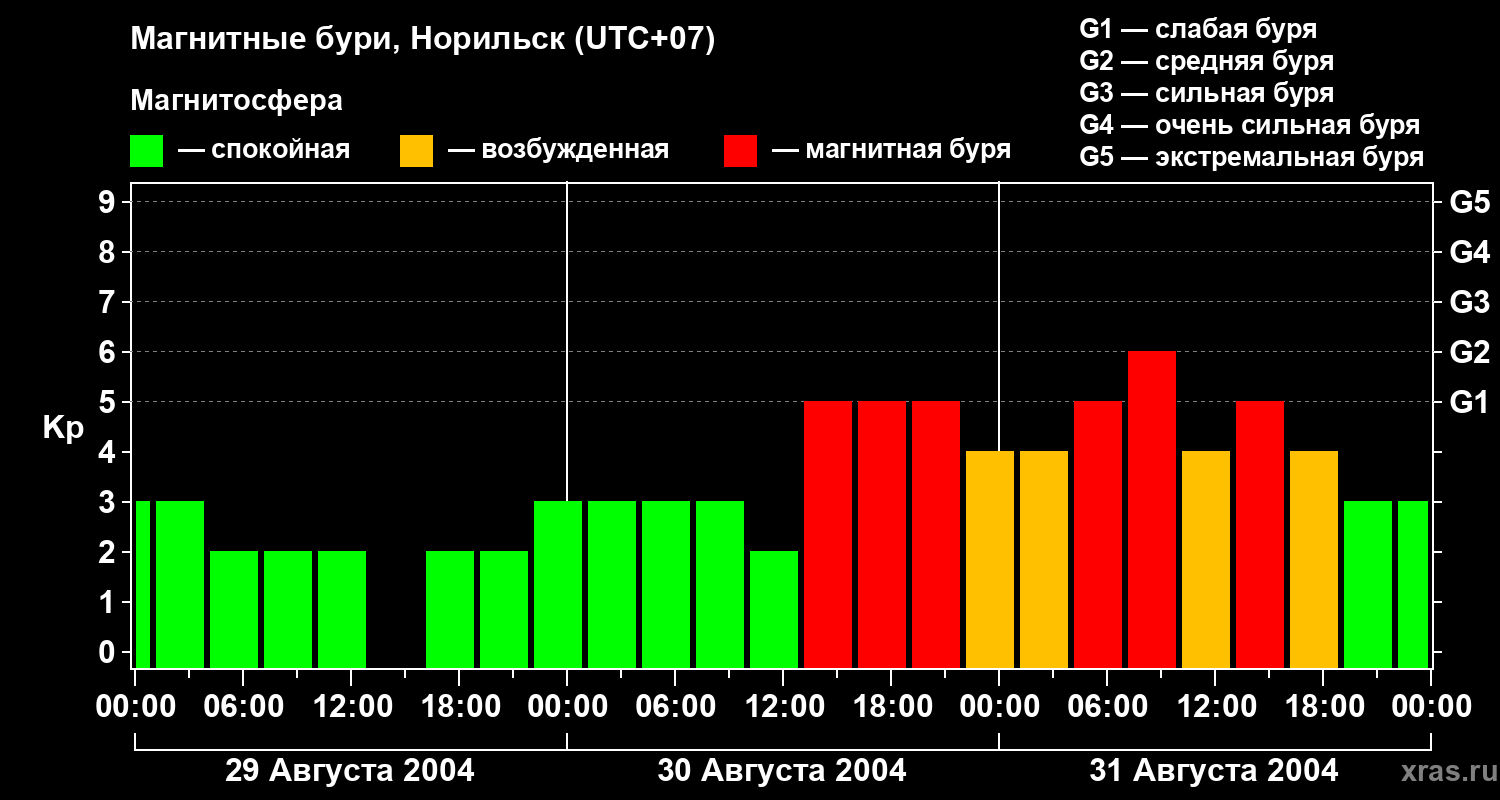Click the y-axis value '0'
The width and height of the screenshot is (1500, 800).
pyautogui.click(x=109, y=652)
